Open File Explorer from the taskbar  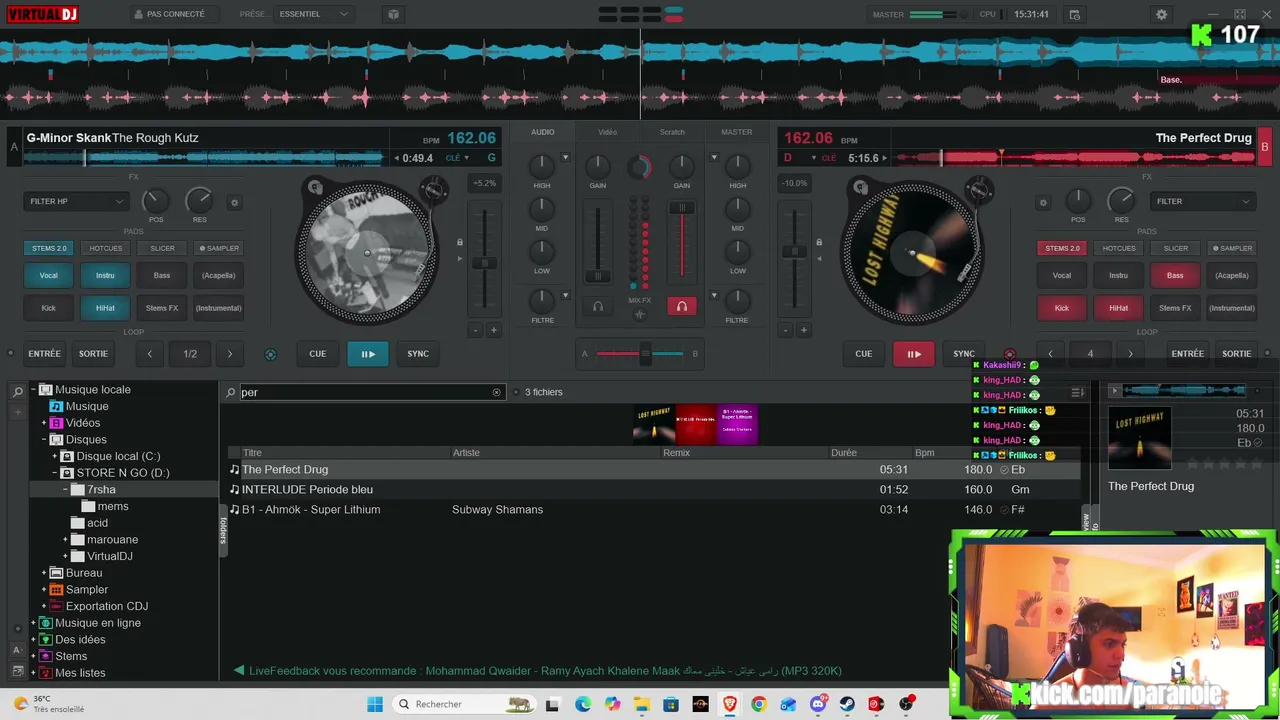tap(641, 704)
